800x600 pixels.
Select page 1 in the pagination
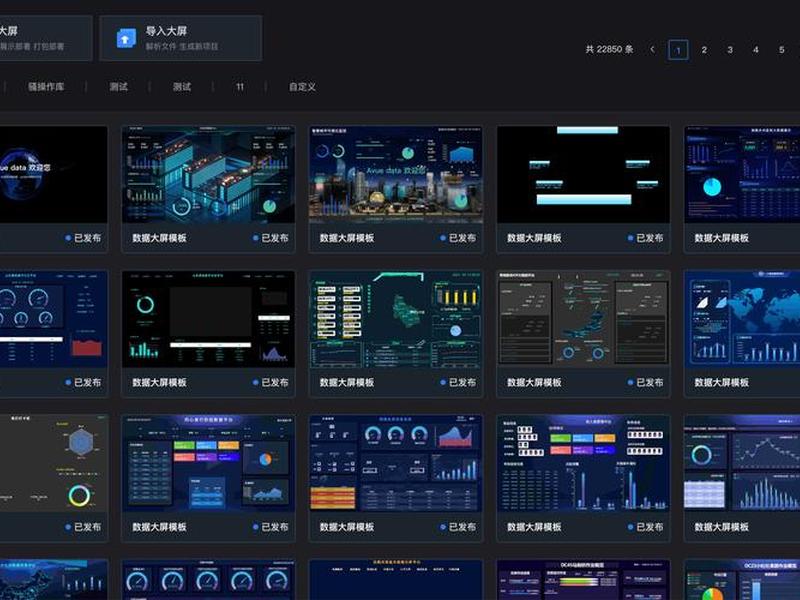click(x=678, y=50)
